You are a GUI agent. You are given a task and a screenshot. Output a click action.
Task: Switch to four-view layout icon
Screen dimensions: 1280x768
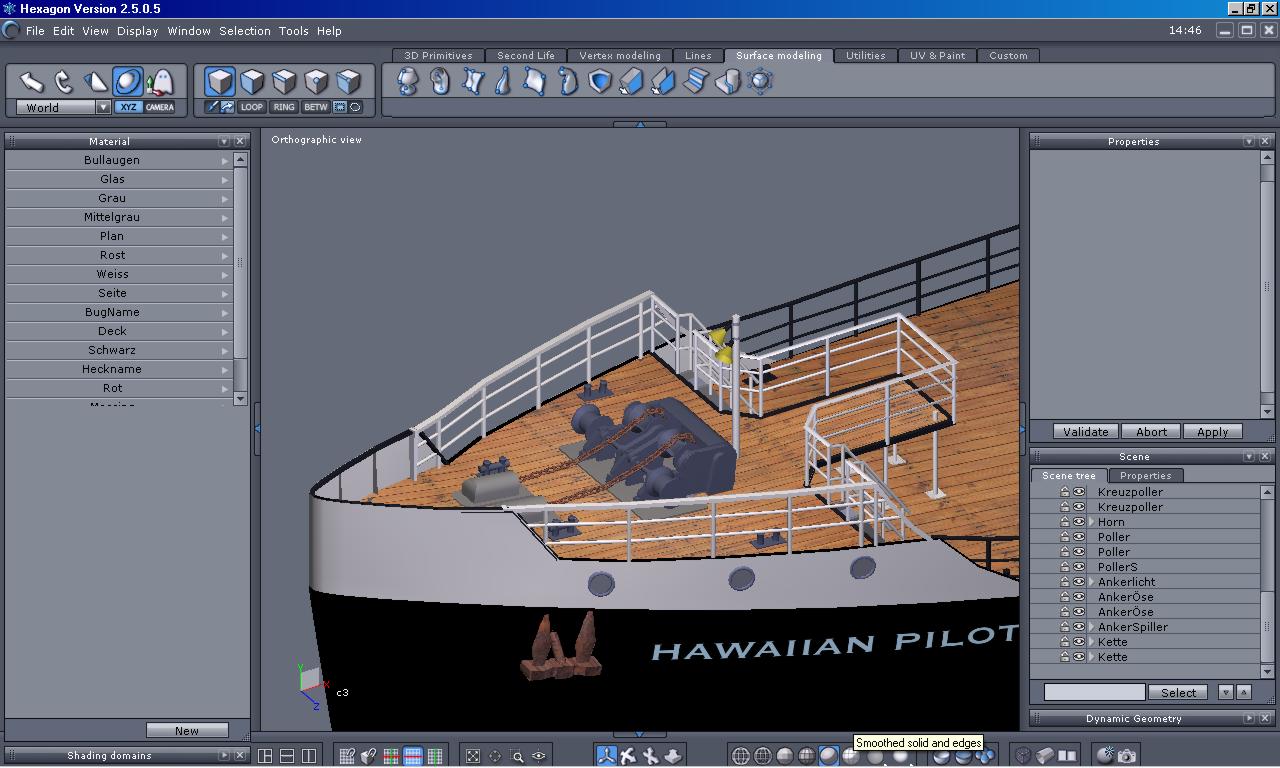(x=265, y=756)
